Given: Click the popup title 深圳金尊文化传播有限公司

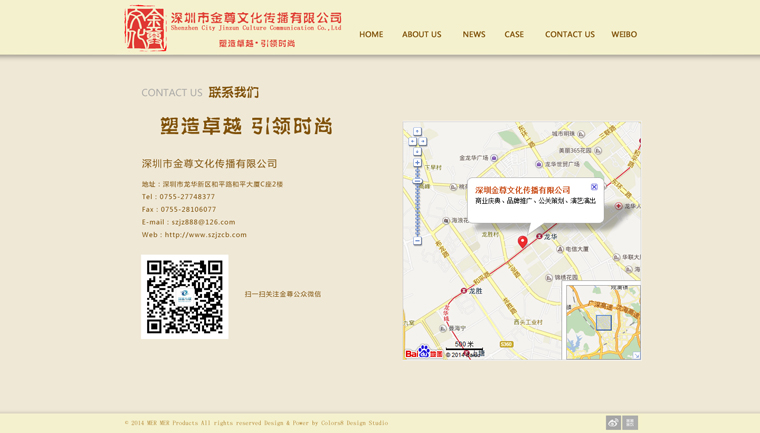Looking at the screenshot, I should click(x=522, y=190).
